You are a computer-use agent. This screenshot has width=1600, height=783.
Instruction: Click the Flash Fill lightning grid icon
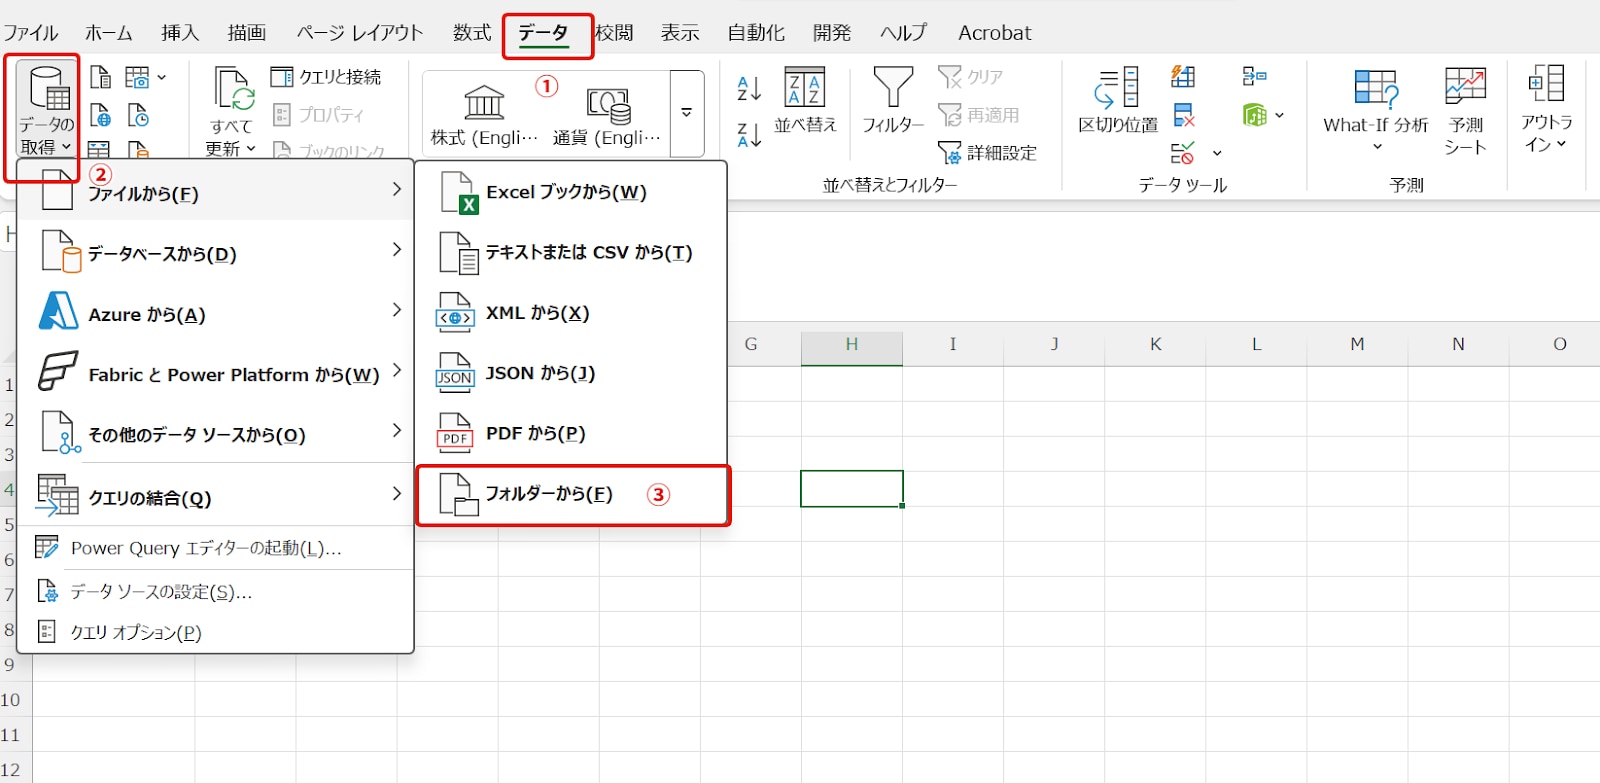tap(1183, 77)
